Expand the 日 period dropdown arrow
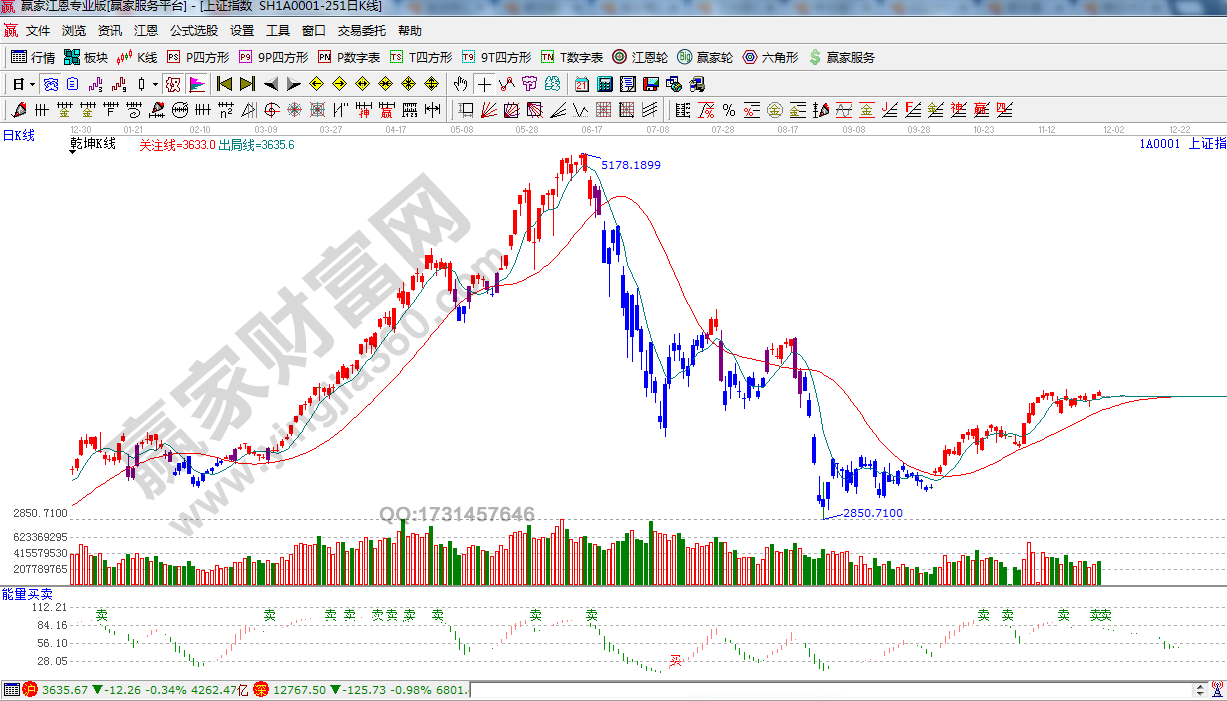1227x701 pixels. (x=32, y=84)
